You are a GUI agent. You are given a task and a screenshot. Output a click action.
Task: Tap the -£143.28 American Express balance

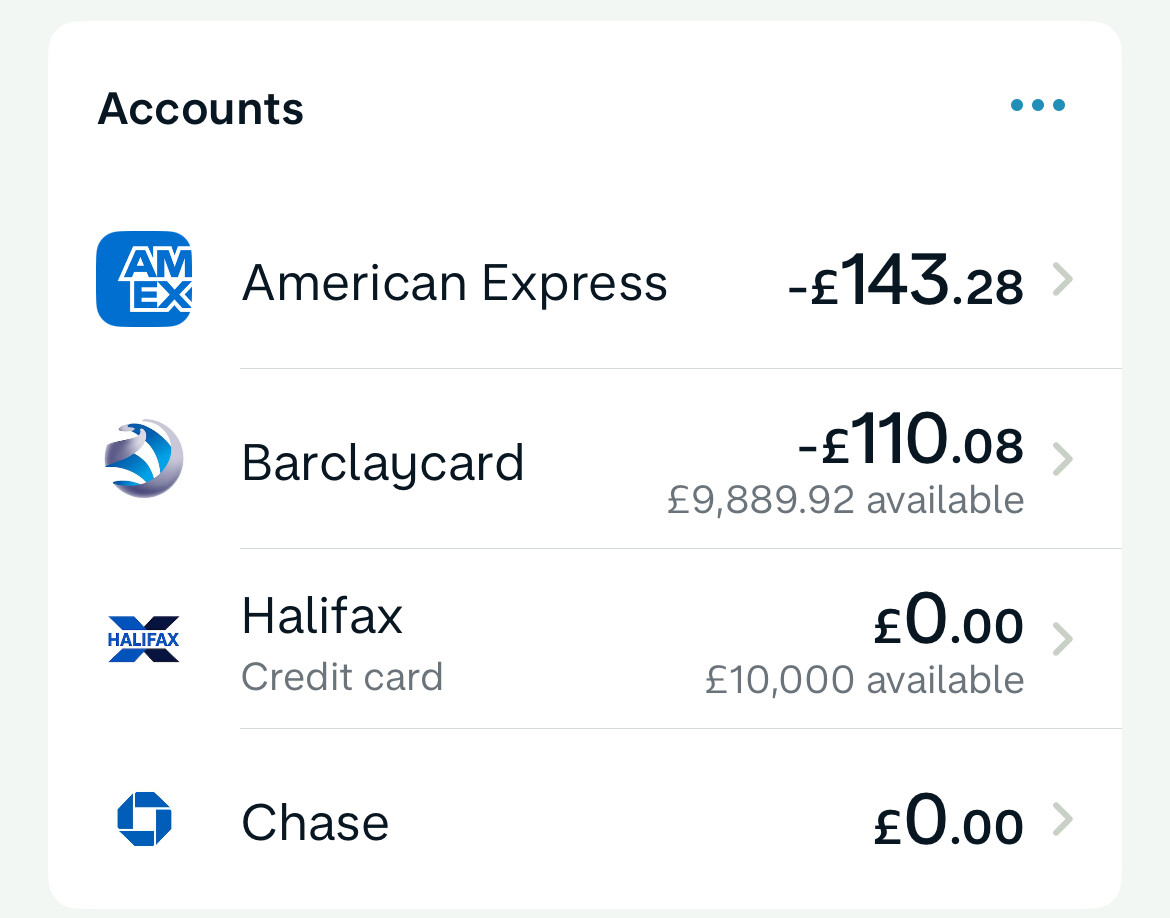pos(905,283)
